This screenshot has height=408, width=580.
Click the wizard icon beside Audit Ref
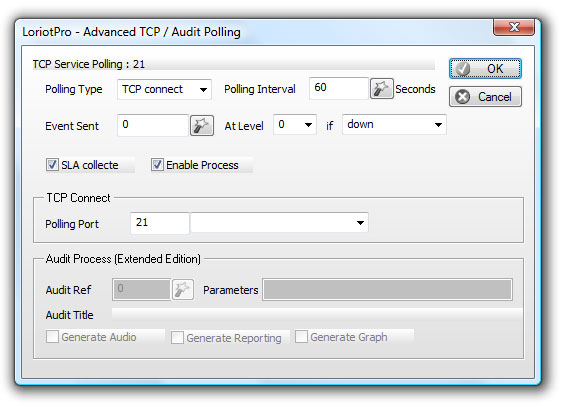[182, 289]
